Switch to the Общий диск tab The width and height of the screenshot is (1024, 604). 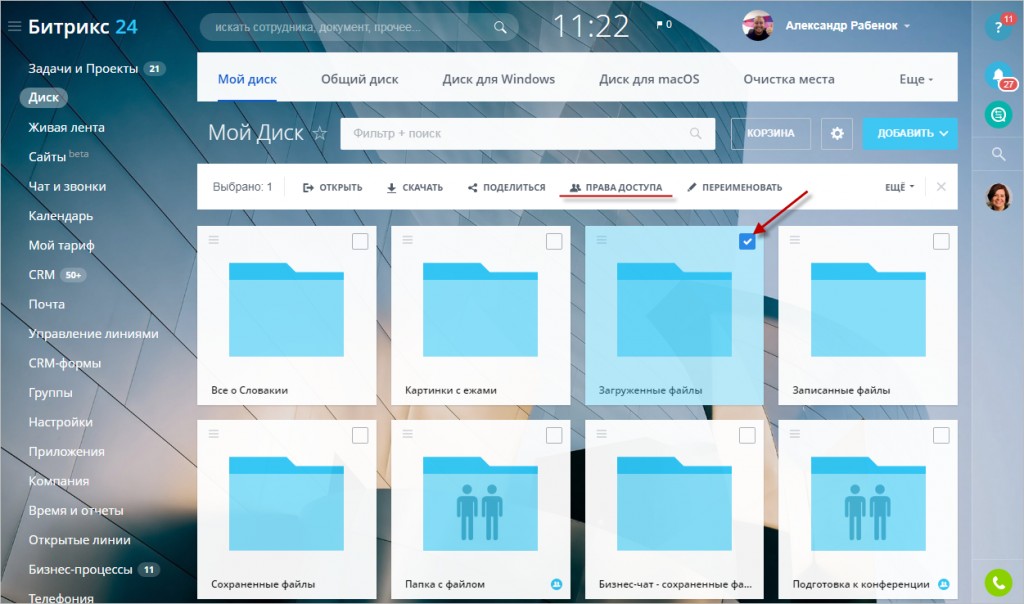(359, 80)
